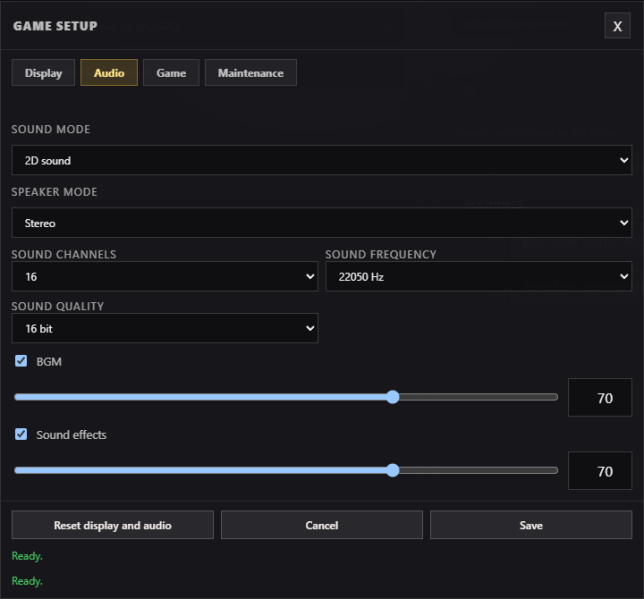Screen dimensions: 644x599
Task: Focus the BGM volume value field
Action: pos(600,397)
